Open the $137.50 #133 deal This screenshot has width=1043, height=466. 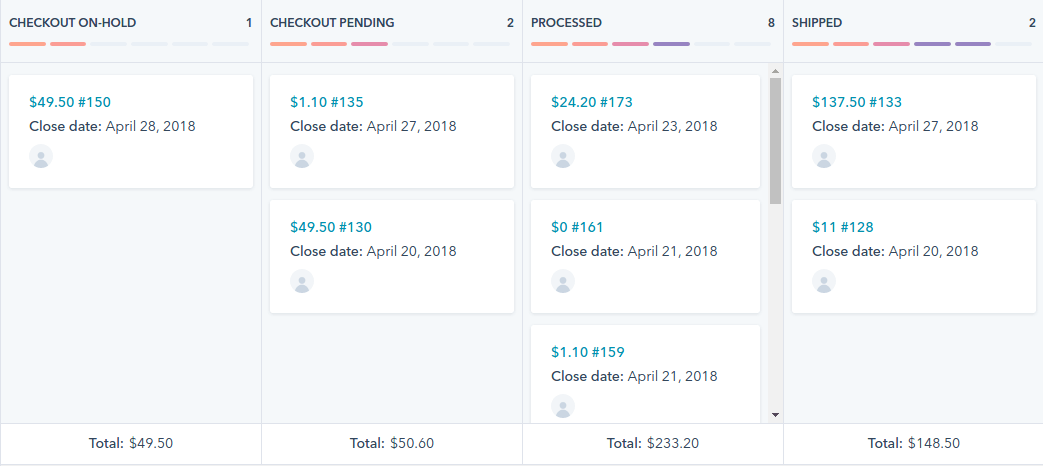tap(857, 102)
